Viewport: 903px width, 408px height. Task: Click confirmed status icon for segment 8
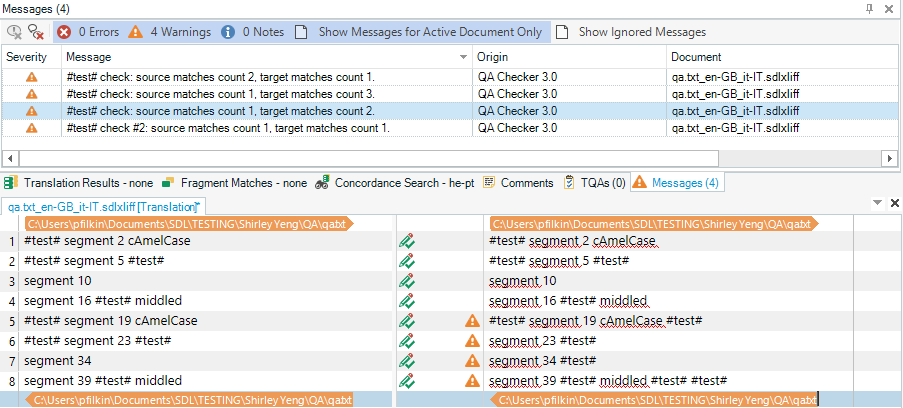coord(407,381)
